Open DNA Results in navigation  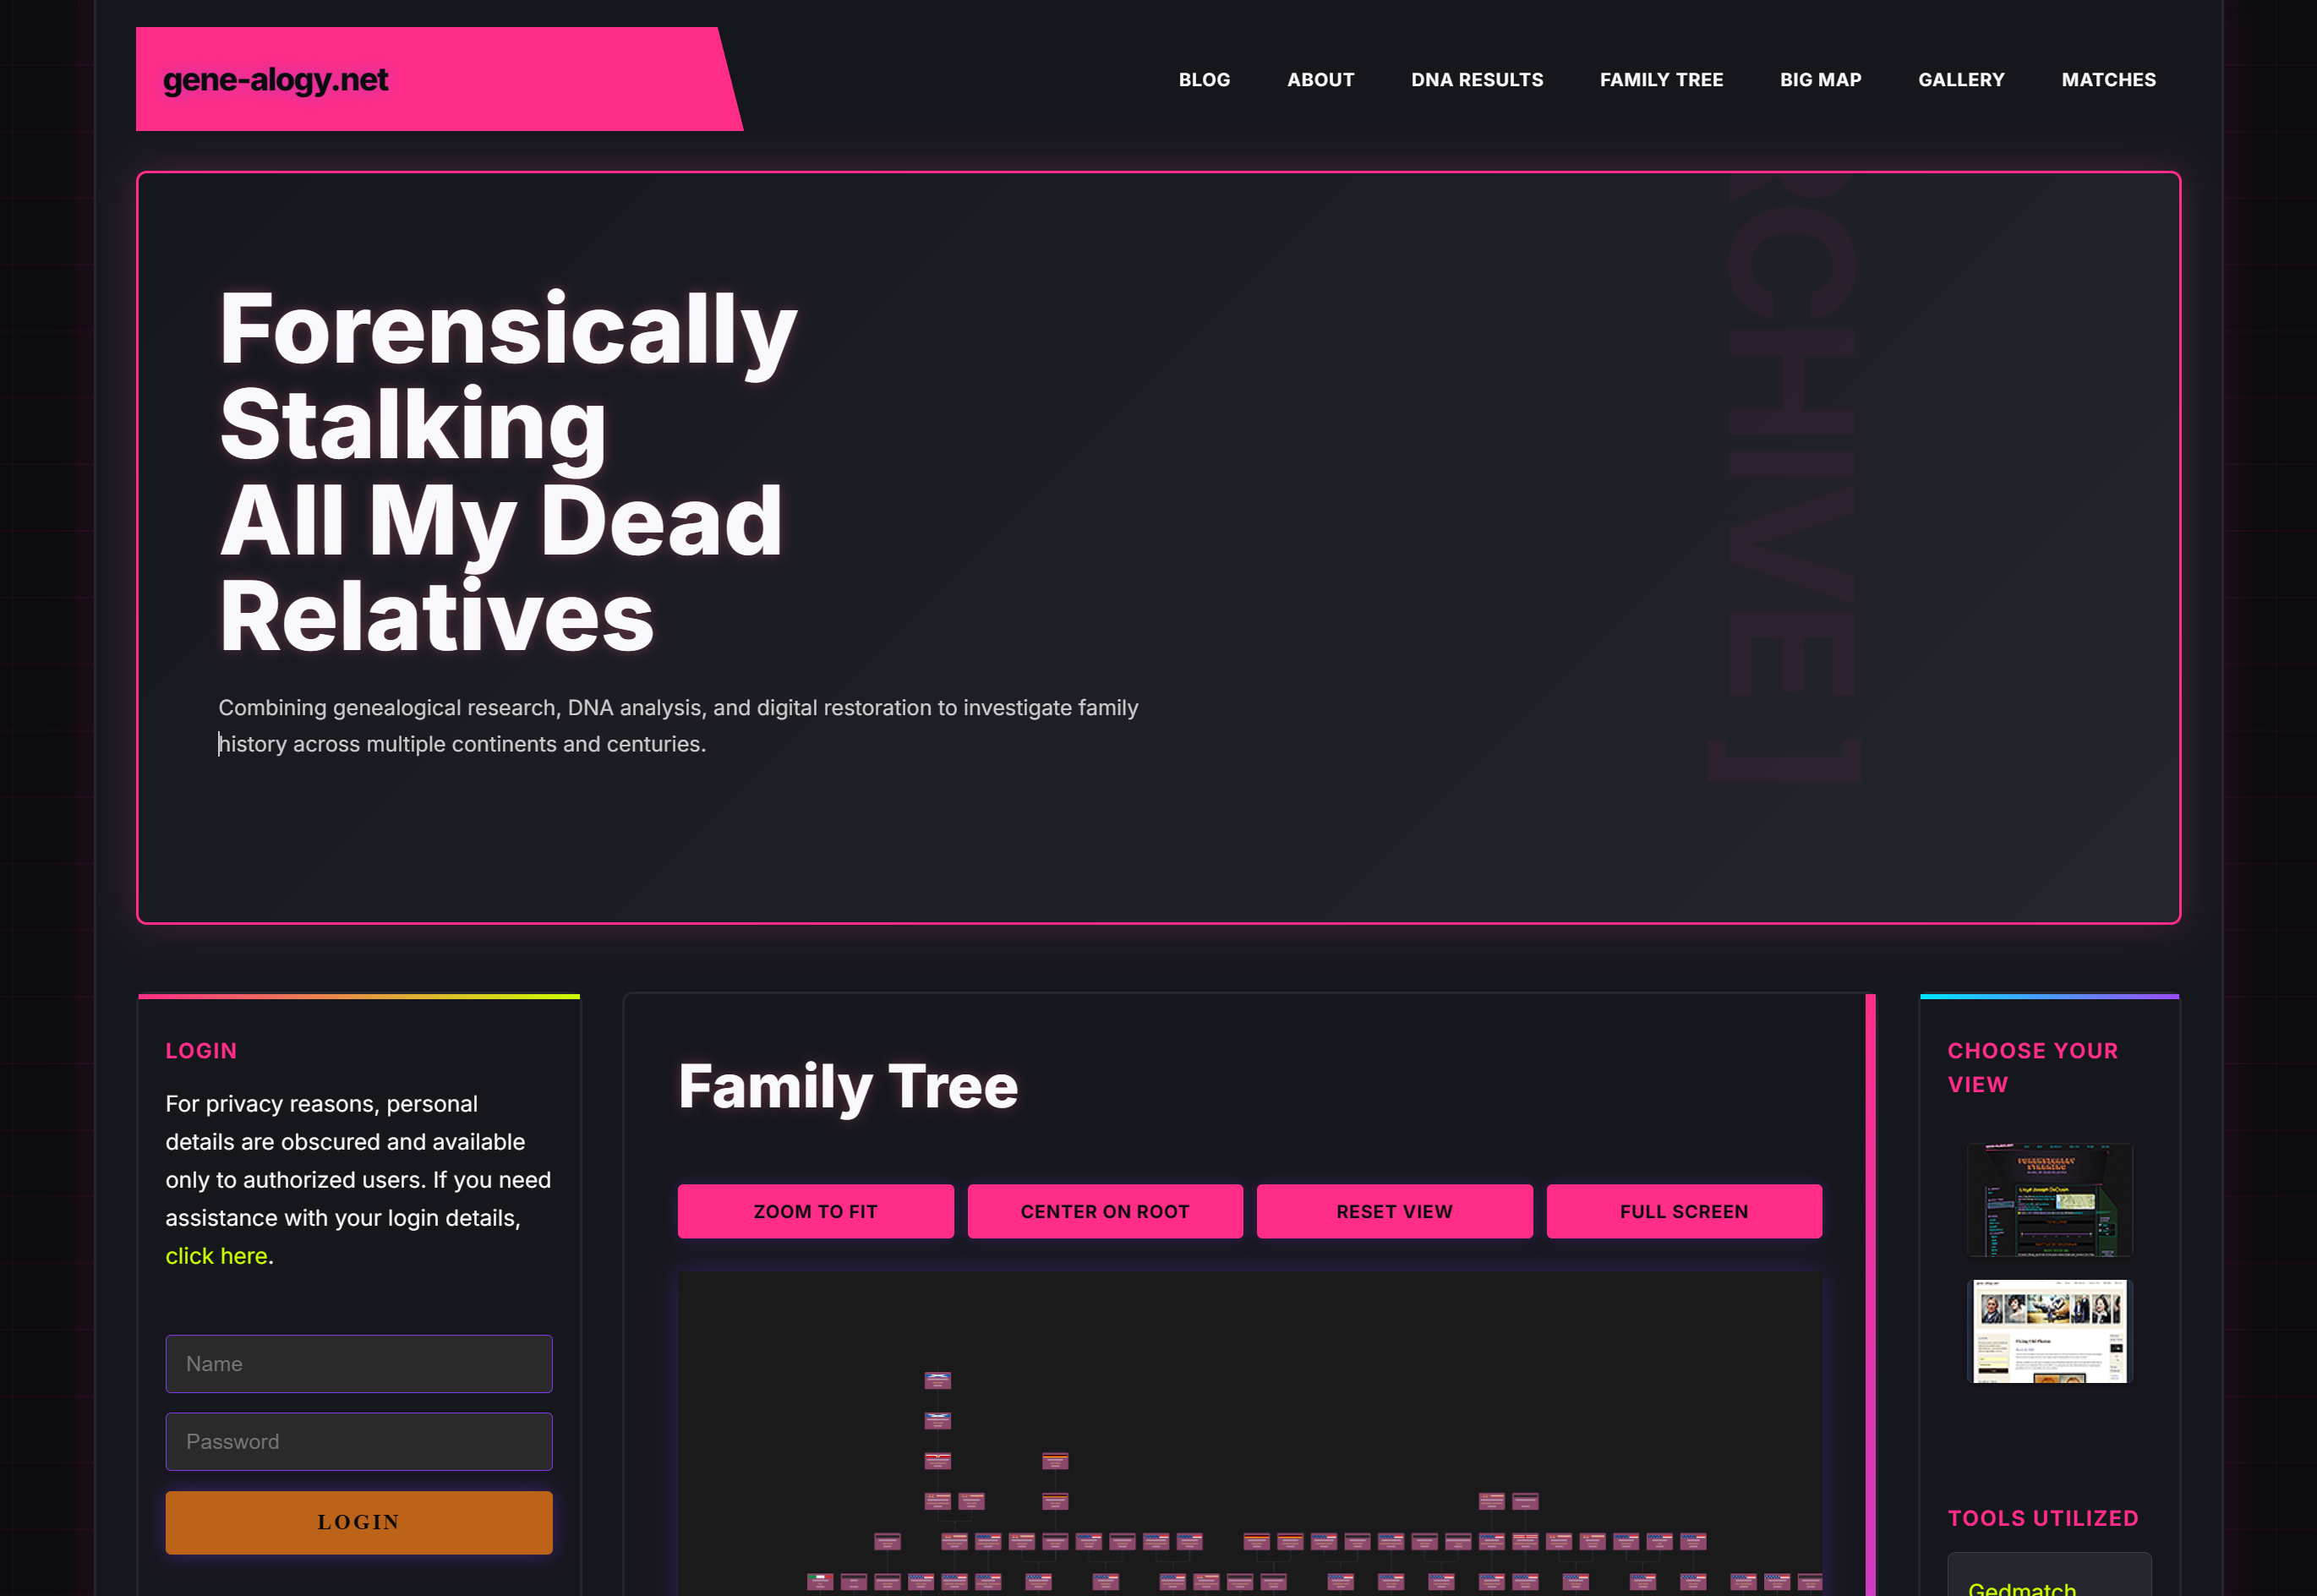coord(1476,79)
